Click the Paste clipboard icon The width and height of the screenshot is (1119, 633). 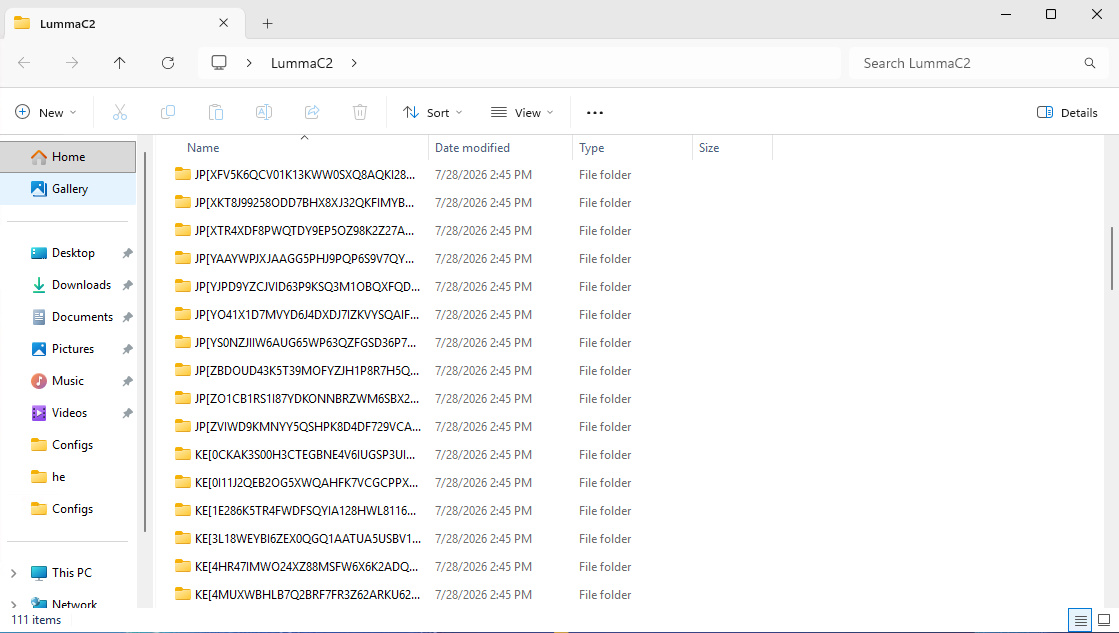pyautogui.click(x=216, y=112)
